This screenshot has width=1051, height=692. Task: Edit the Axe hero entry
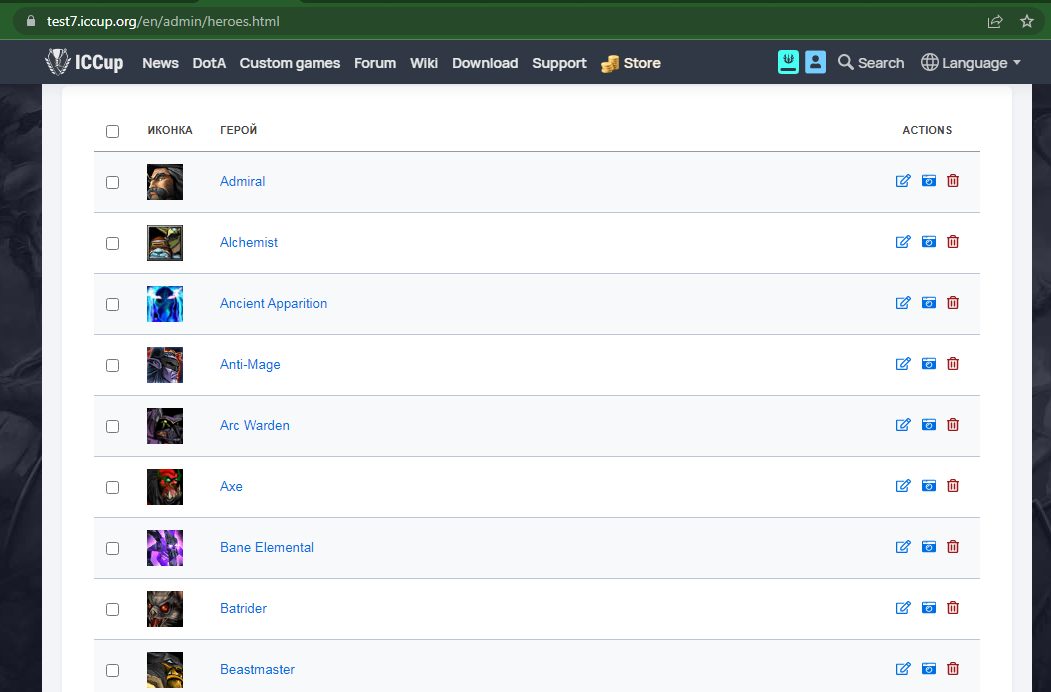click(903, 486)
